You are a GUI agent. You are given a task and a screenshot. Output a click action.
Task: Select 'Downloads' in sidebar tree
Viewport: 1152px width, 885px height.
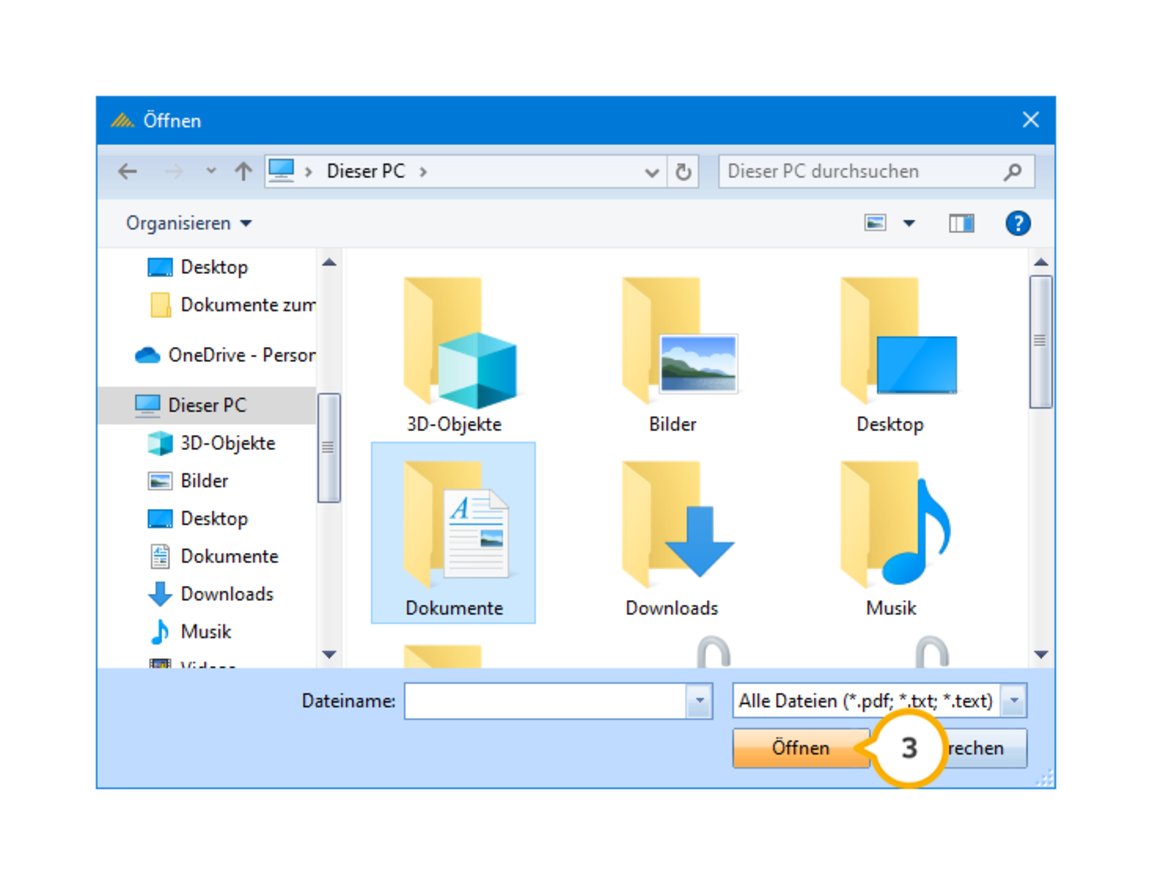pos(211,593)
